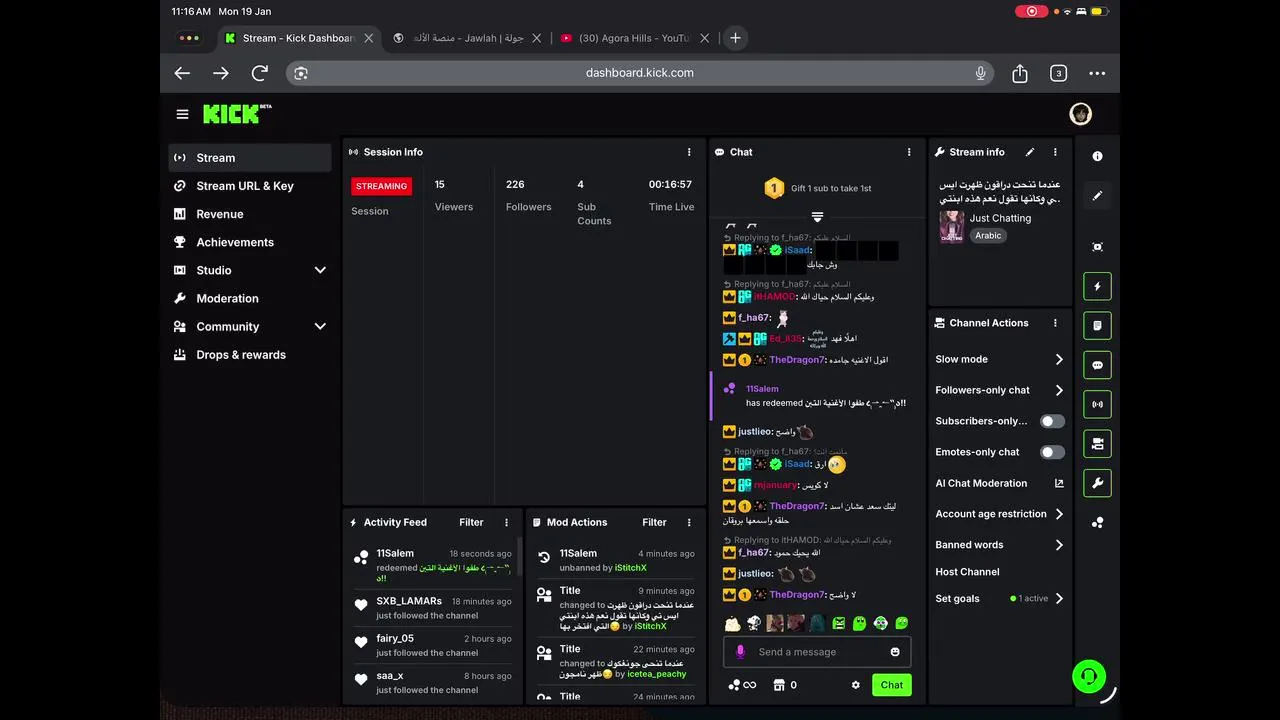Open Mod Actions Filter dropdown
This screenshot has height=720, width=1280.
pos(654,522)
